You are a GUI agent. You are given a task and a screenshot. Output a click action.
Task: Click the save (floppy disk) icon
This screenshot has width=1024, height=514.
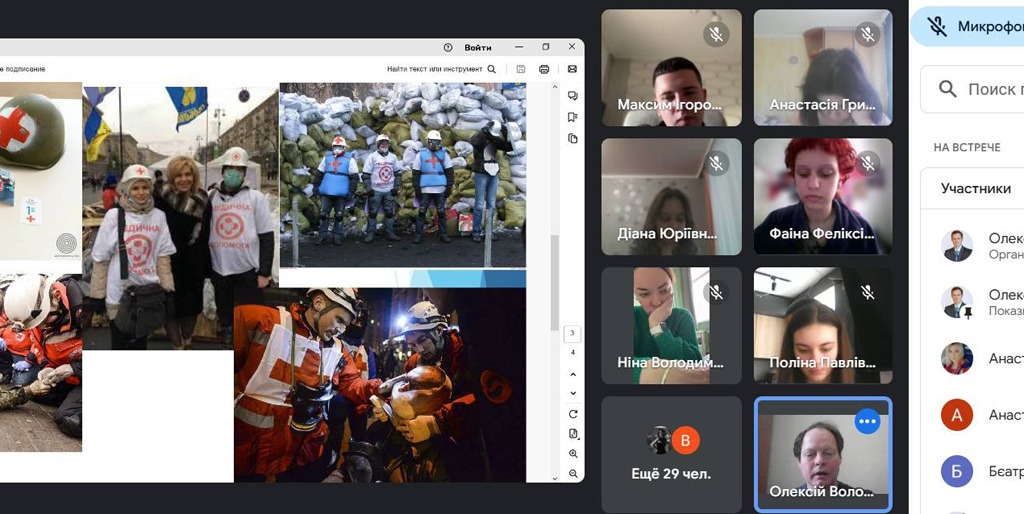tap(521, 69)
